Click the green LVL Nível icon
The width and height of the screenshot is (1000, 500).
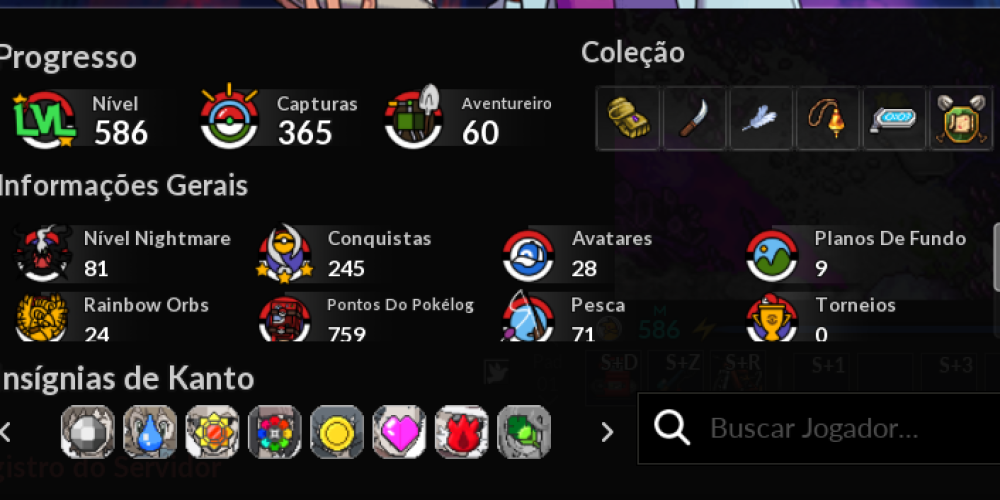pyautogui.click(x=45, y=119)
